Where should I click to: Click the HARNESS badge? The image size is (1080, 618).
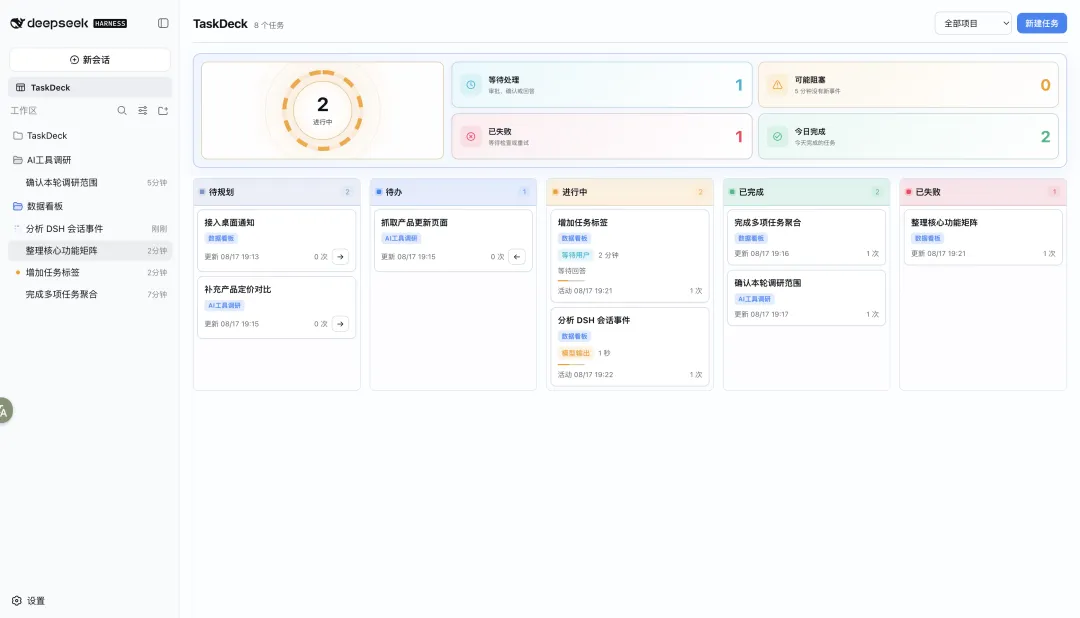pos(110,23)
